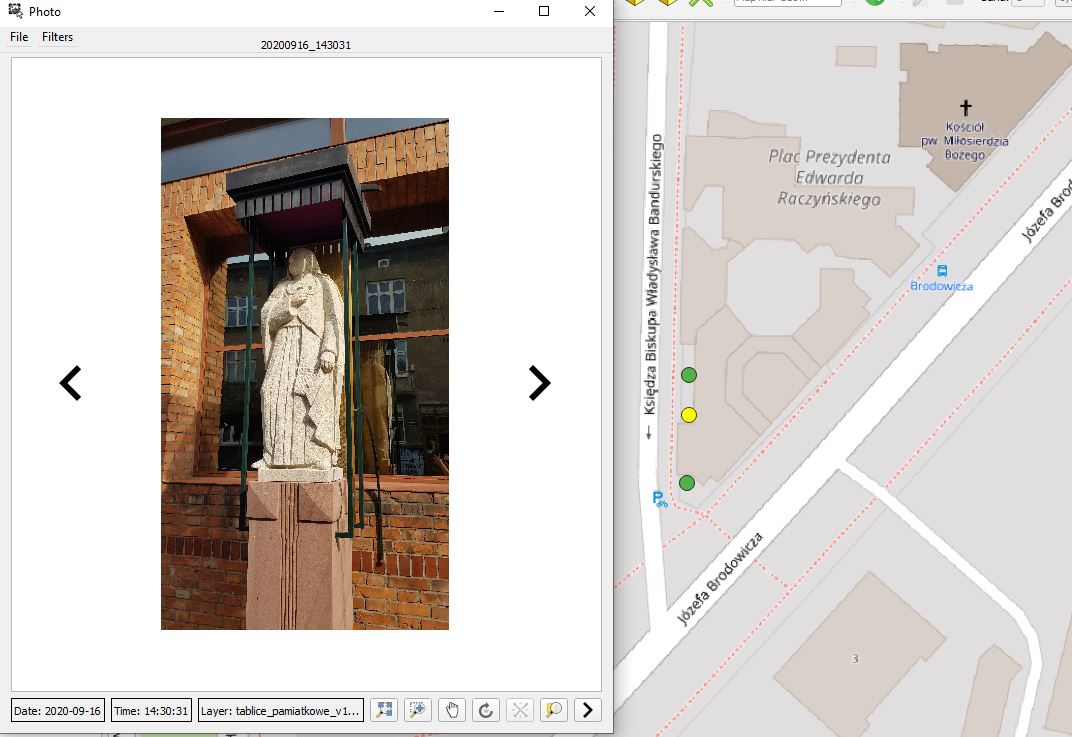Click the Brodowicza bus stop icon
The image size is (1072, 737).
[x=942, y=270]
